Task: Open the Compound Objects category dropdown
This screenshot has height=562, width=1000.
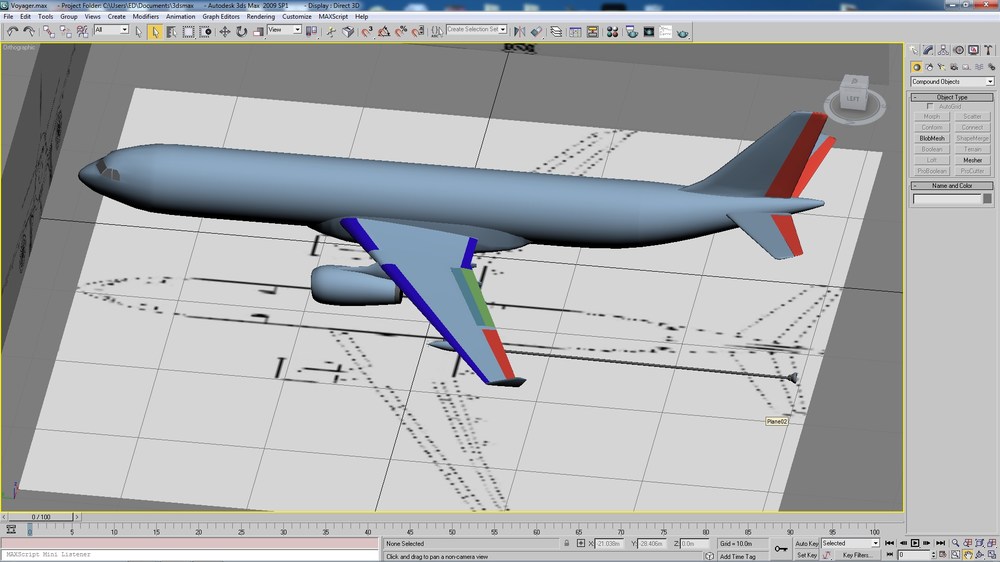Action: [x=952, y=82]
